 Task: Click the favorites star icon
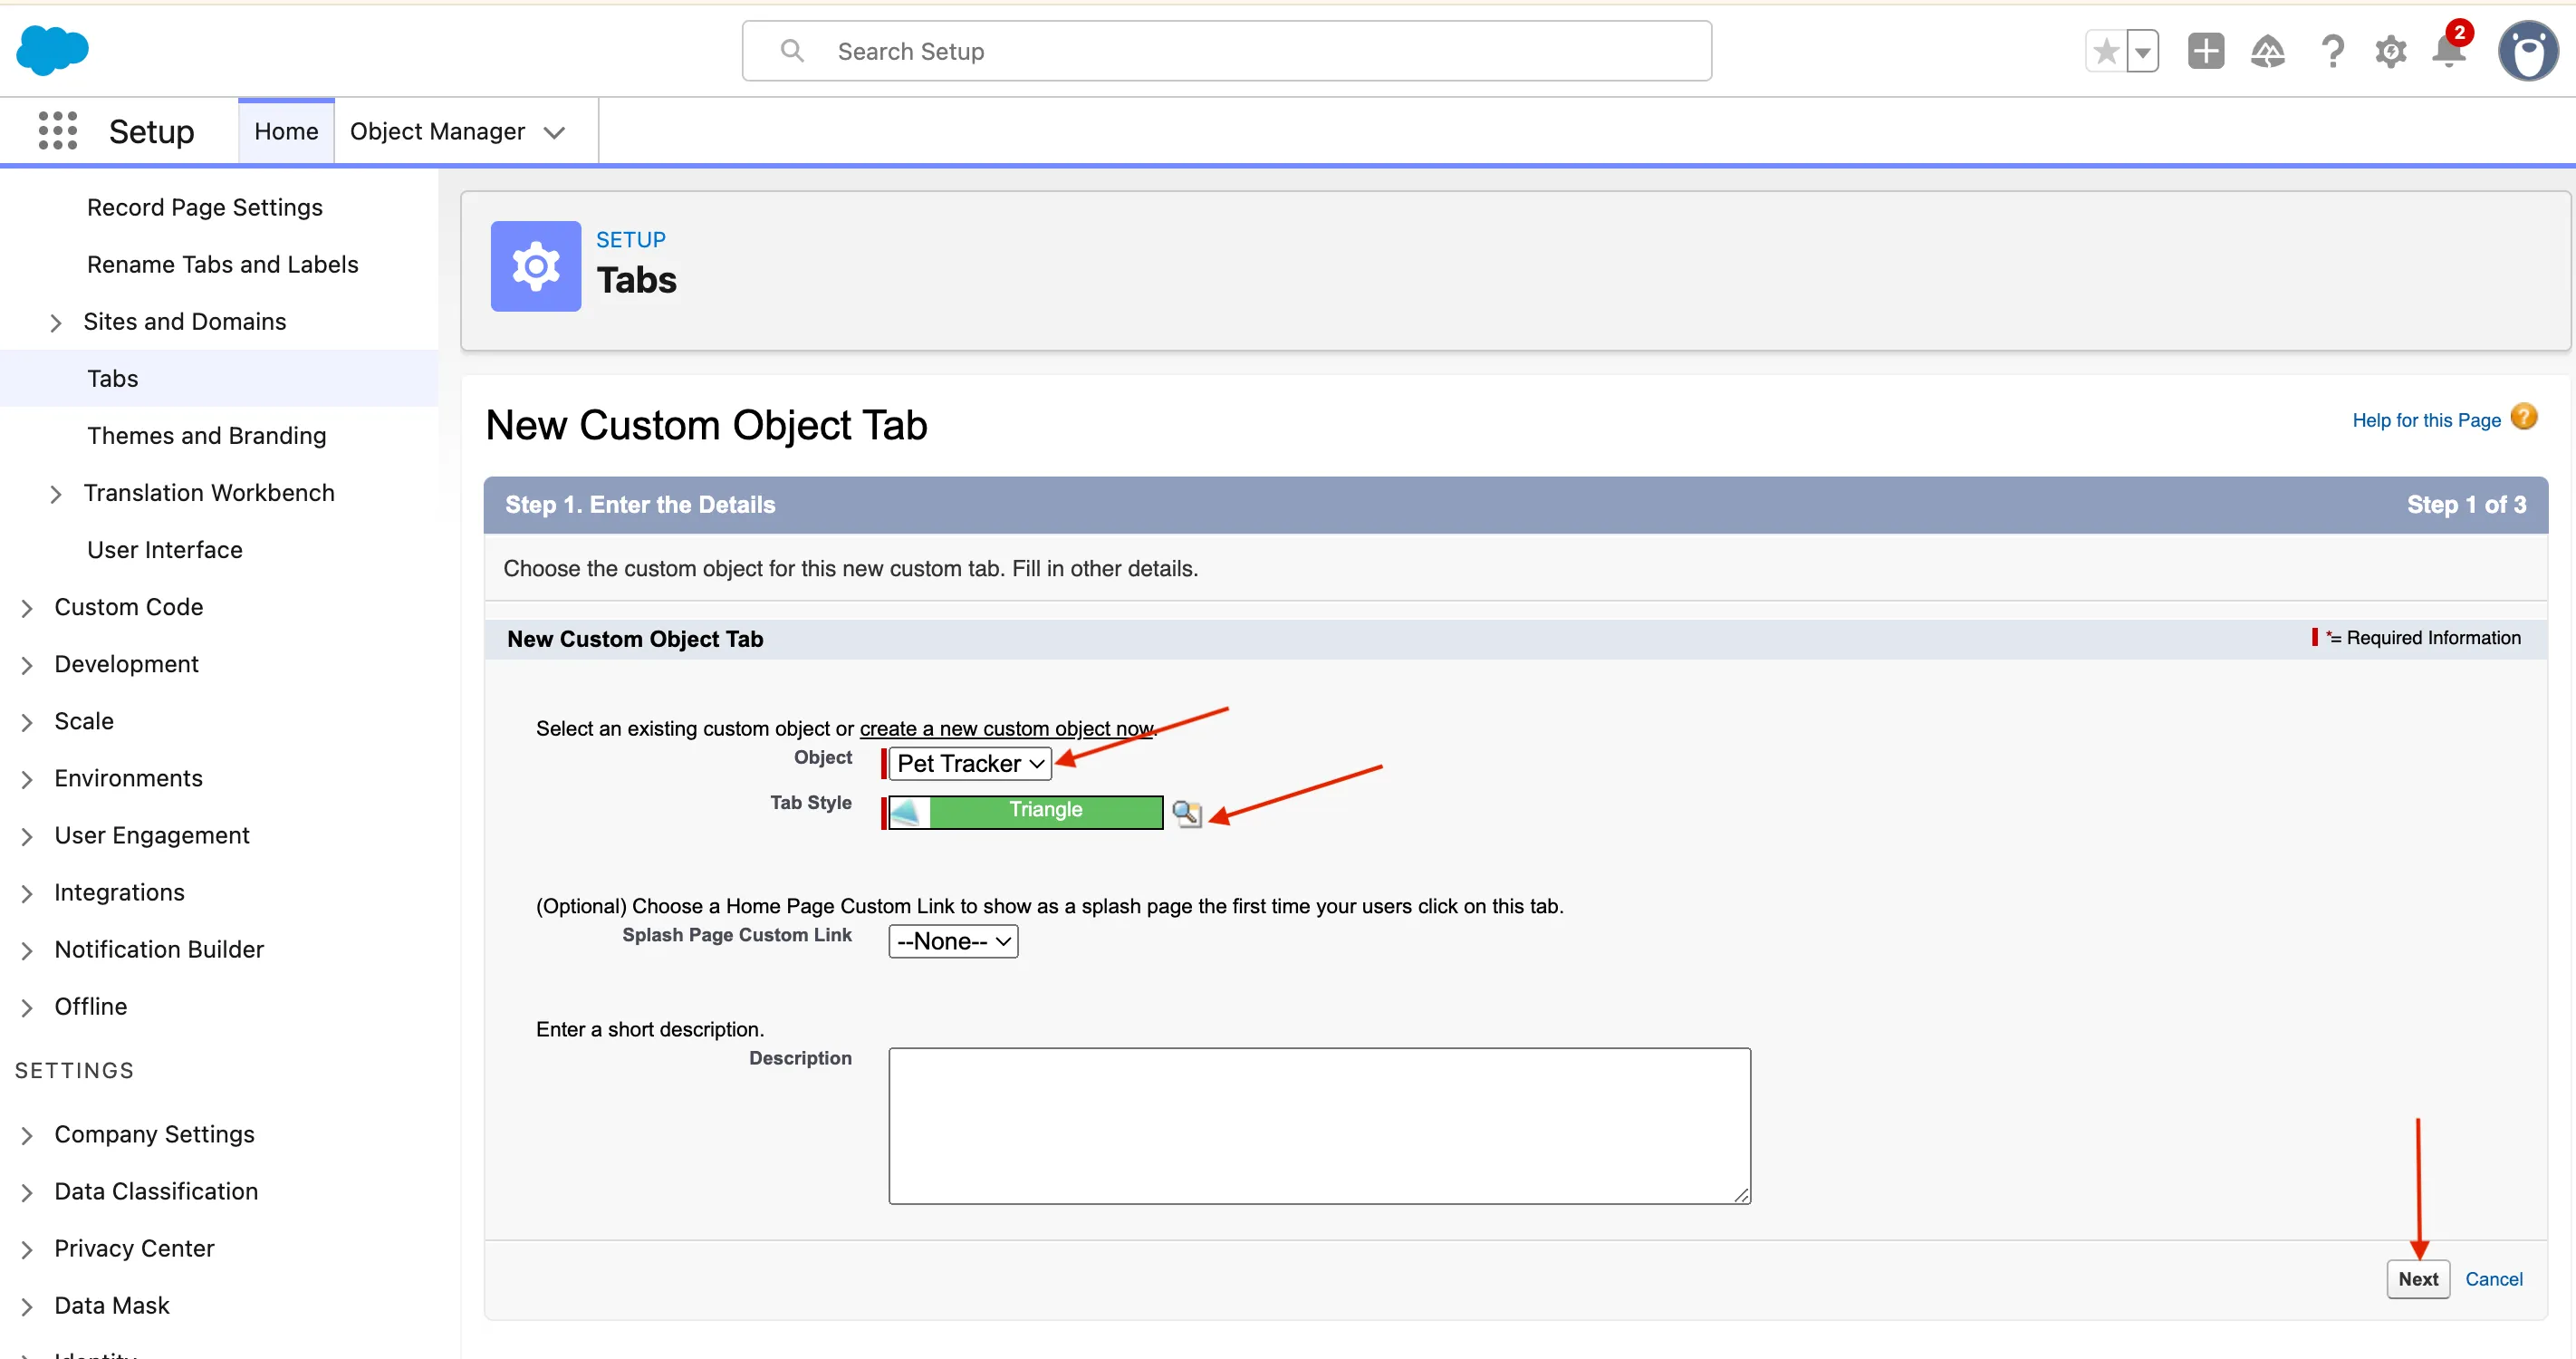click(2105, 51)
